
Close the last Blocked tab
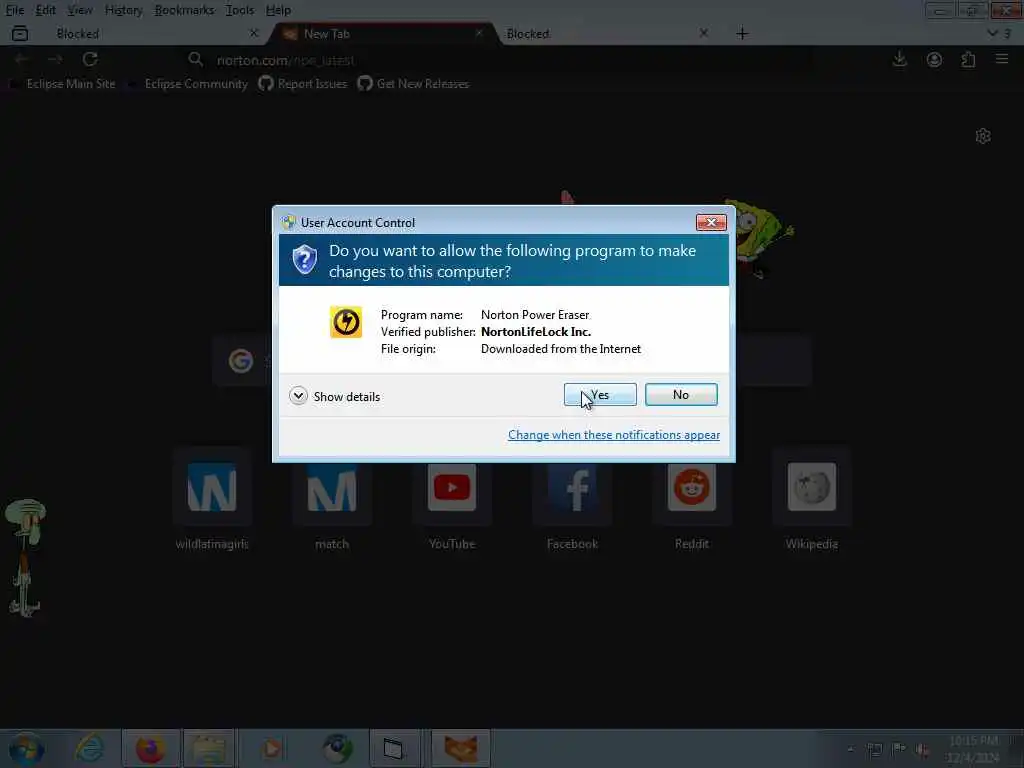[x=703, y=33]
